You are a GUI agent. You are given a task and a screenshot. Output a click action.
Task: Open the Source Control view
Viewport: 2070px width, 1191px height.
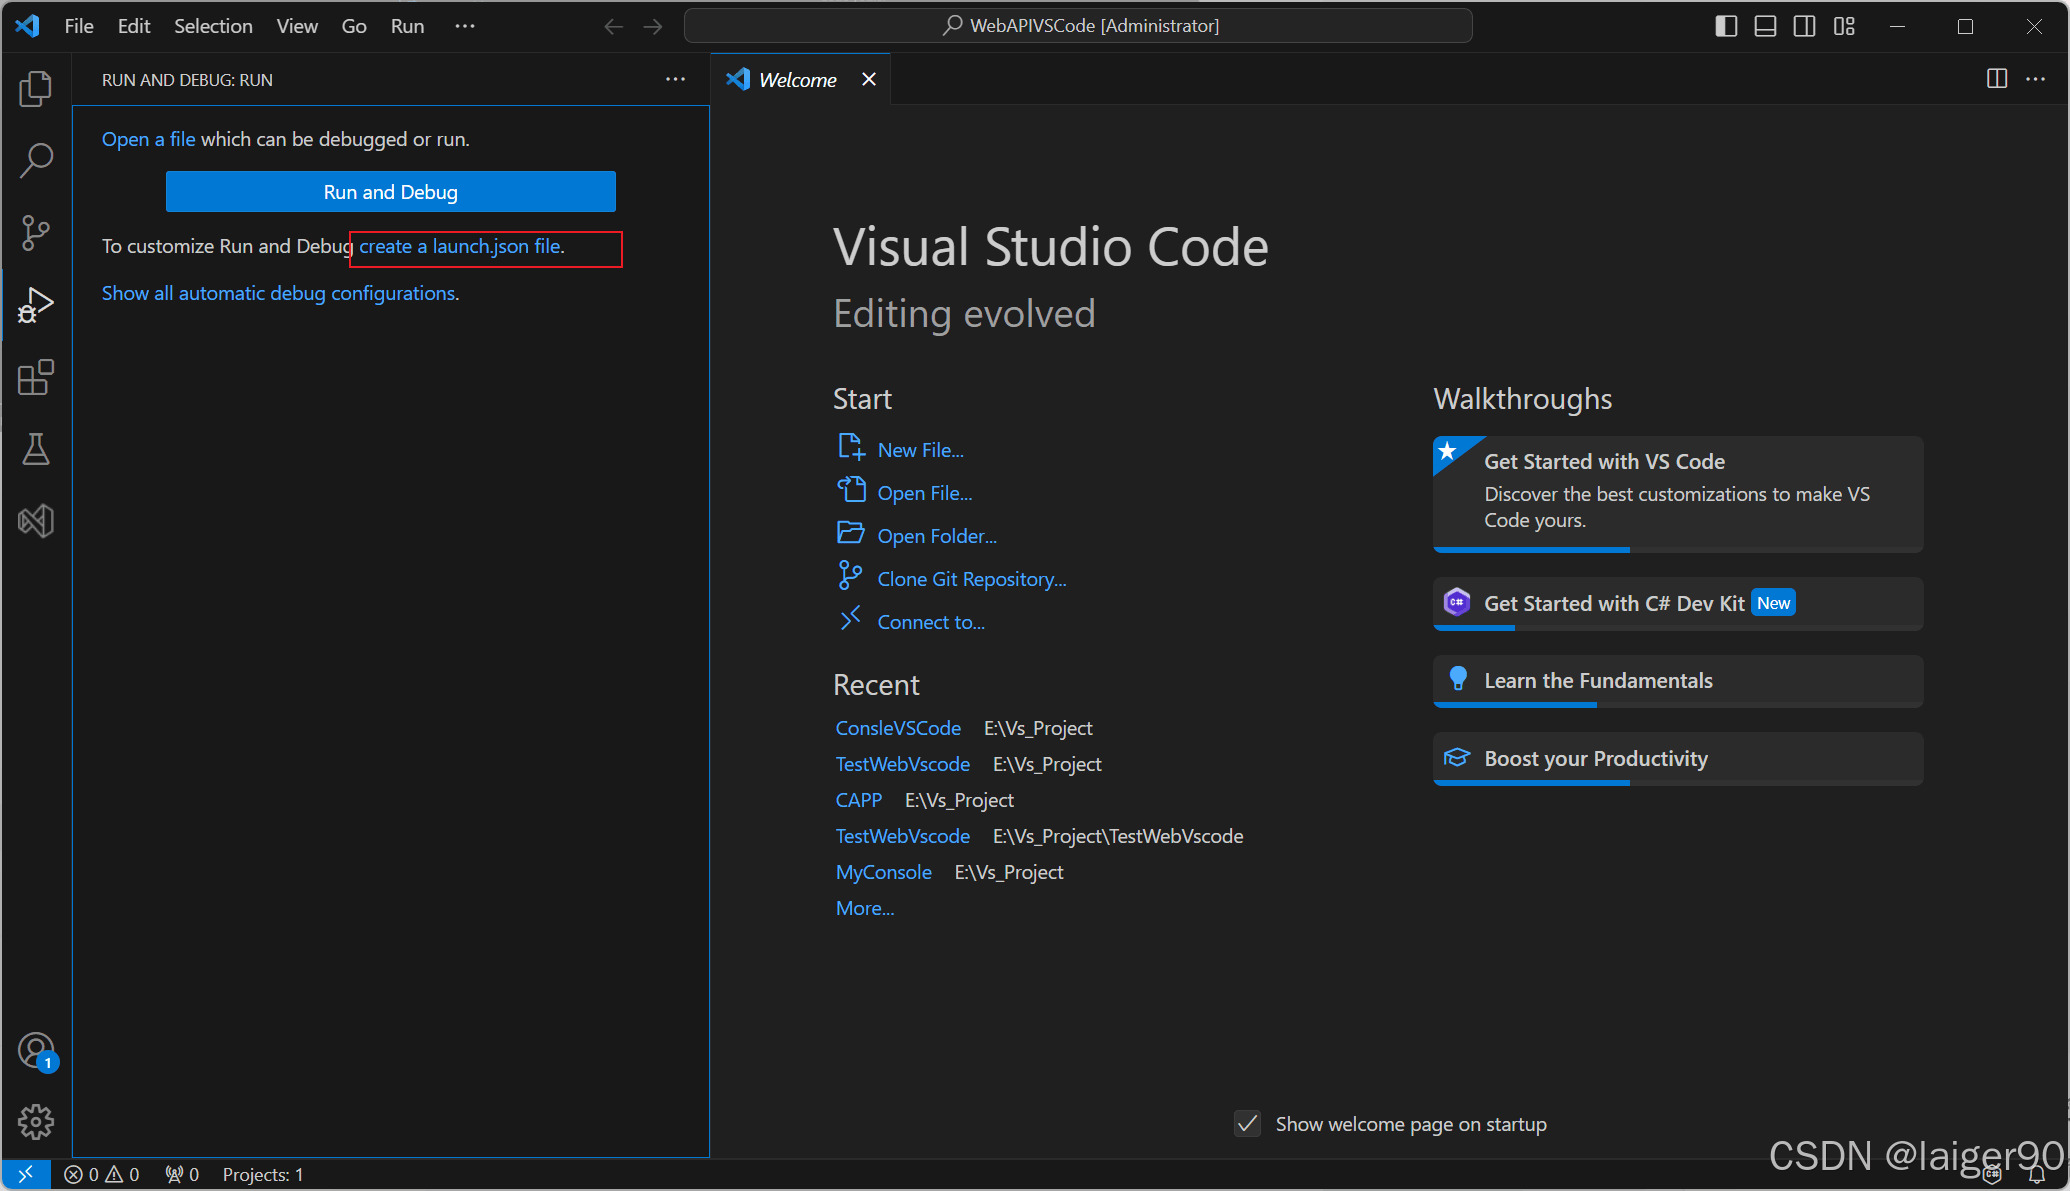click(36, 233)
